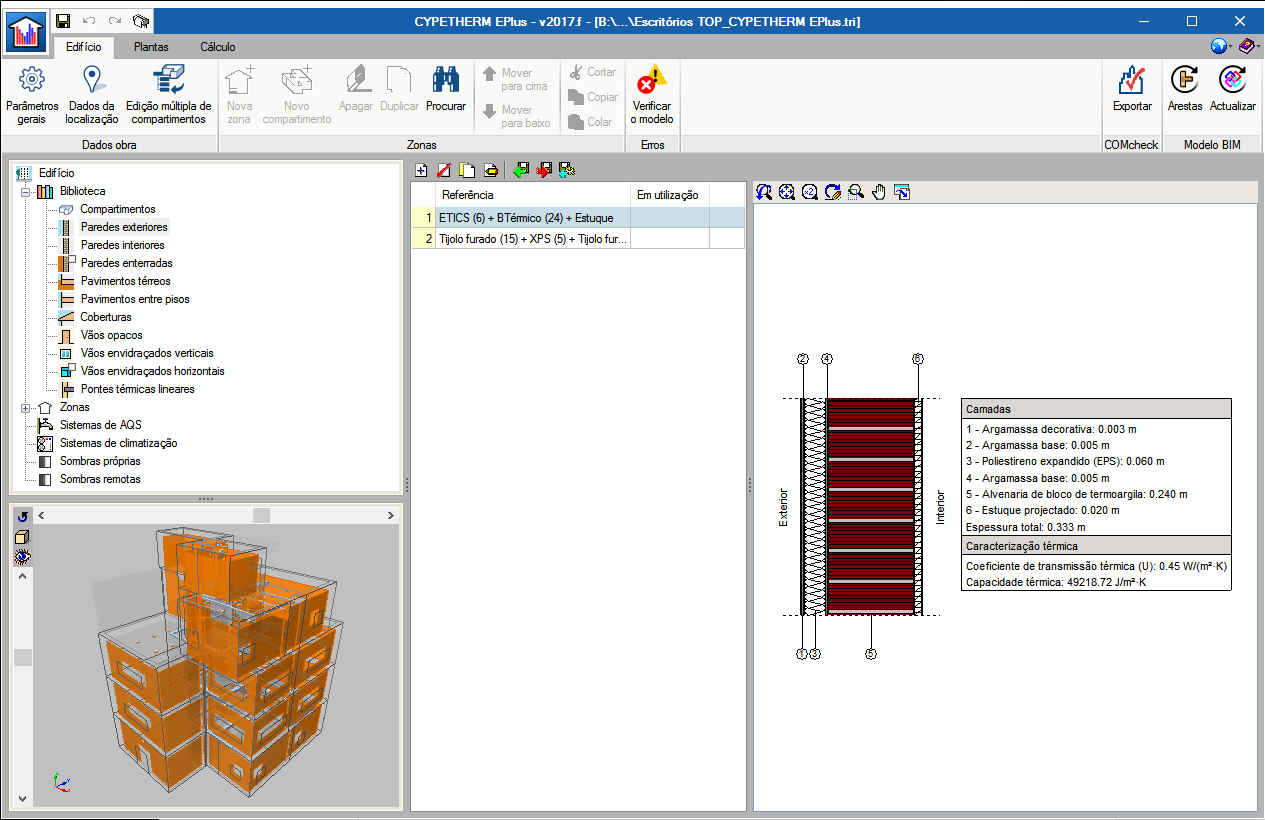Click the Exportar COMcheck icon
This screenshot has width=1265, height=820.
click(x=1132, y=89)
